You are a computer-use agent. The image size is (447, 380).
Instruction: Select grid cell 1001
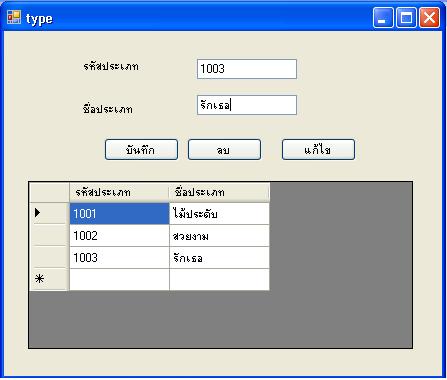pos(119,214)
